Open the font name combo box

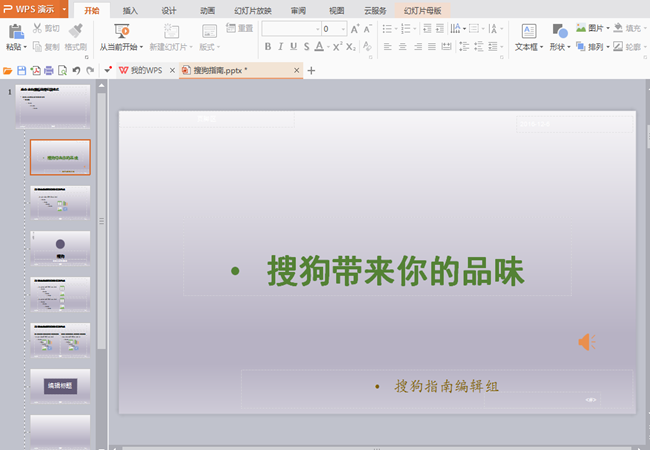[291, 29]
